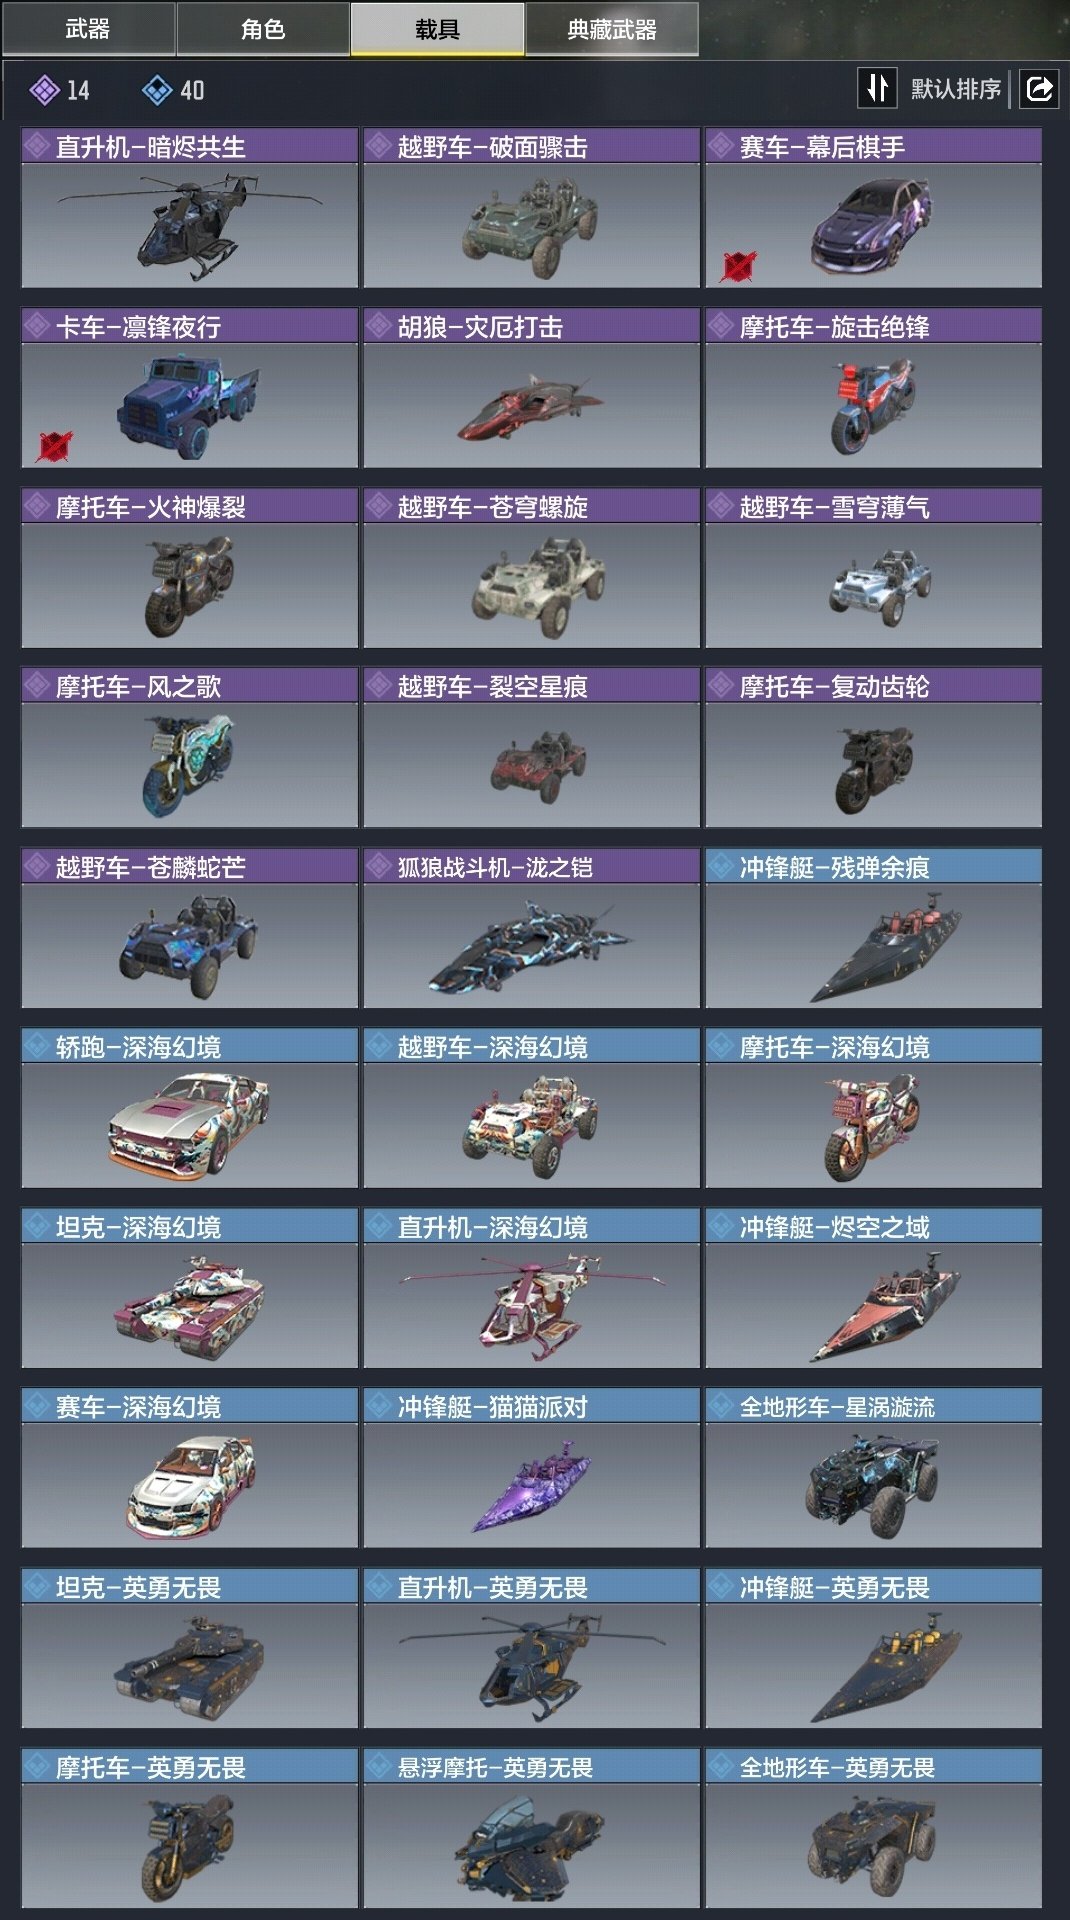The height and width of the screenshot is (1920, 1070).
Task: Open the 典藏武器 tab
Action: pyautogui.click(x=611, y=29)
